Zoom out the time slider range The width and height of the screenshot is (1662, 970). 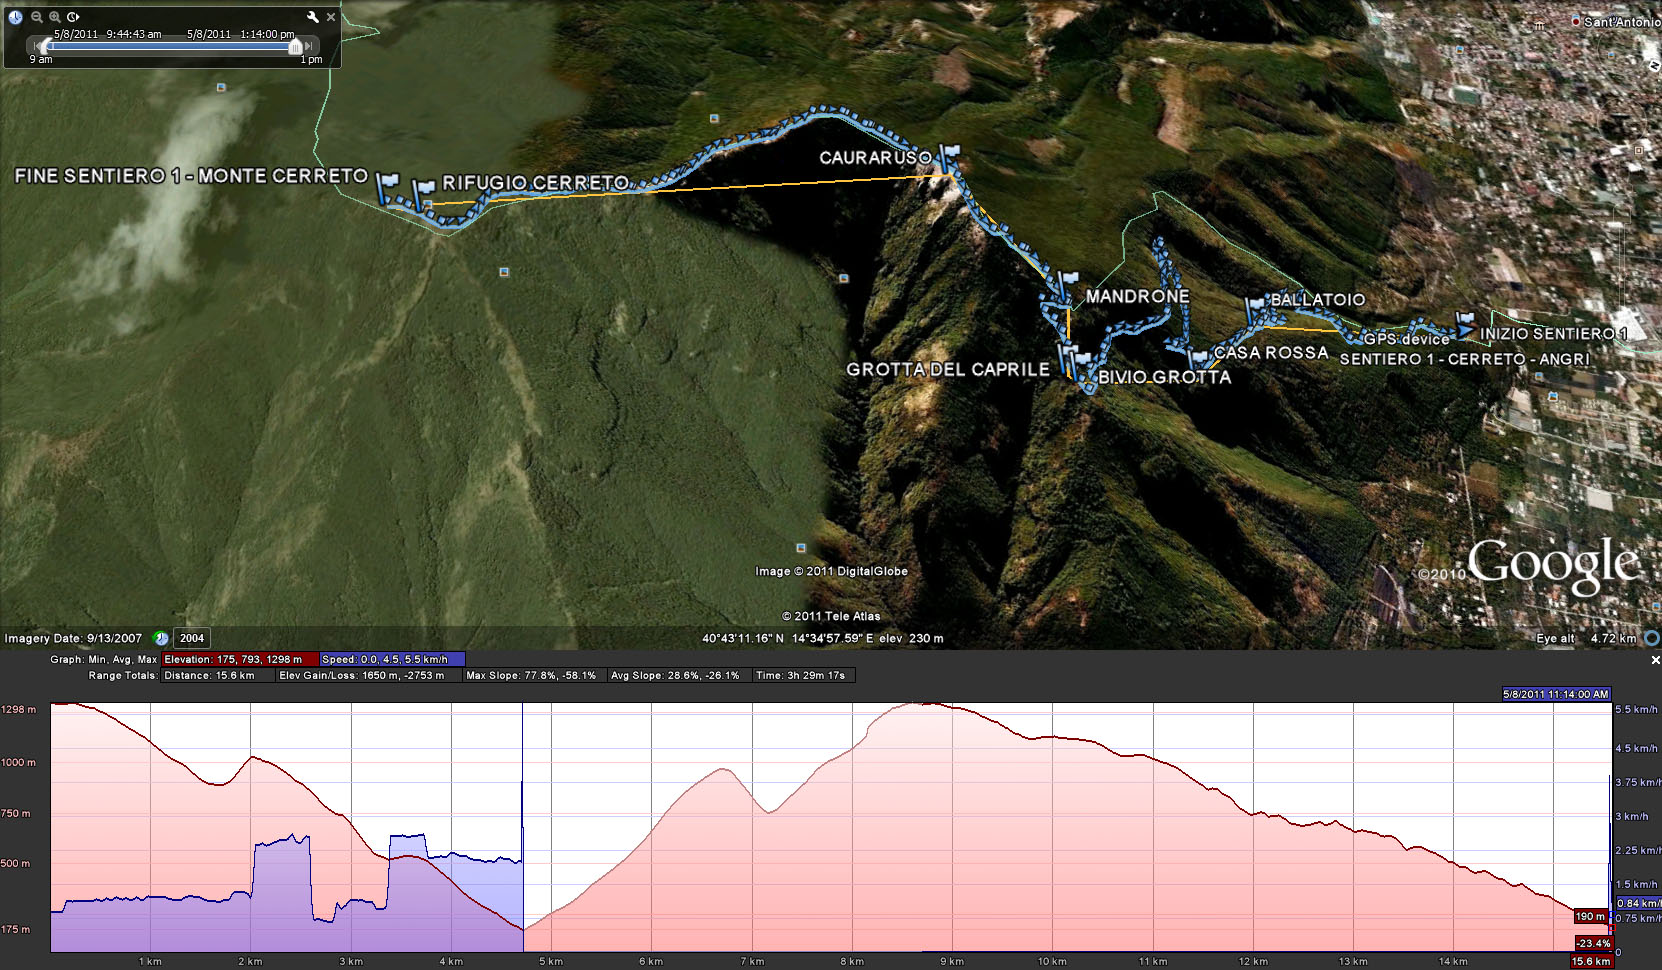point(37,16)
